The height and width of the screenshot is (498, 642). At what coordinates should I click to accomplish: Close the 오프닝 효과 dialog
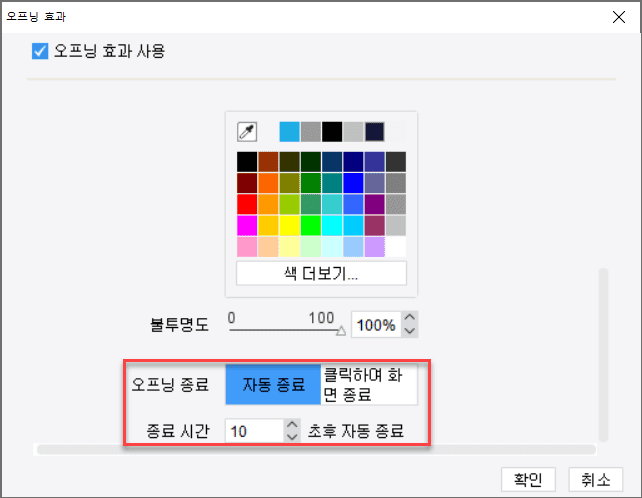click(x=619, y=17)
